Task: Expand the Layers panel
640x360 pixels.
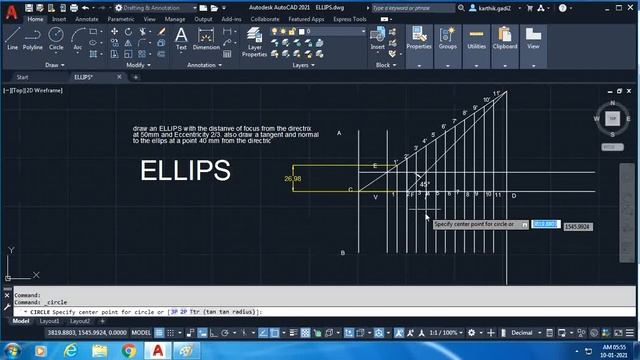Action: click(x=303, y=65)
